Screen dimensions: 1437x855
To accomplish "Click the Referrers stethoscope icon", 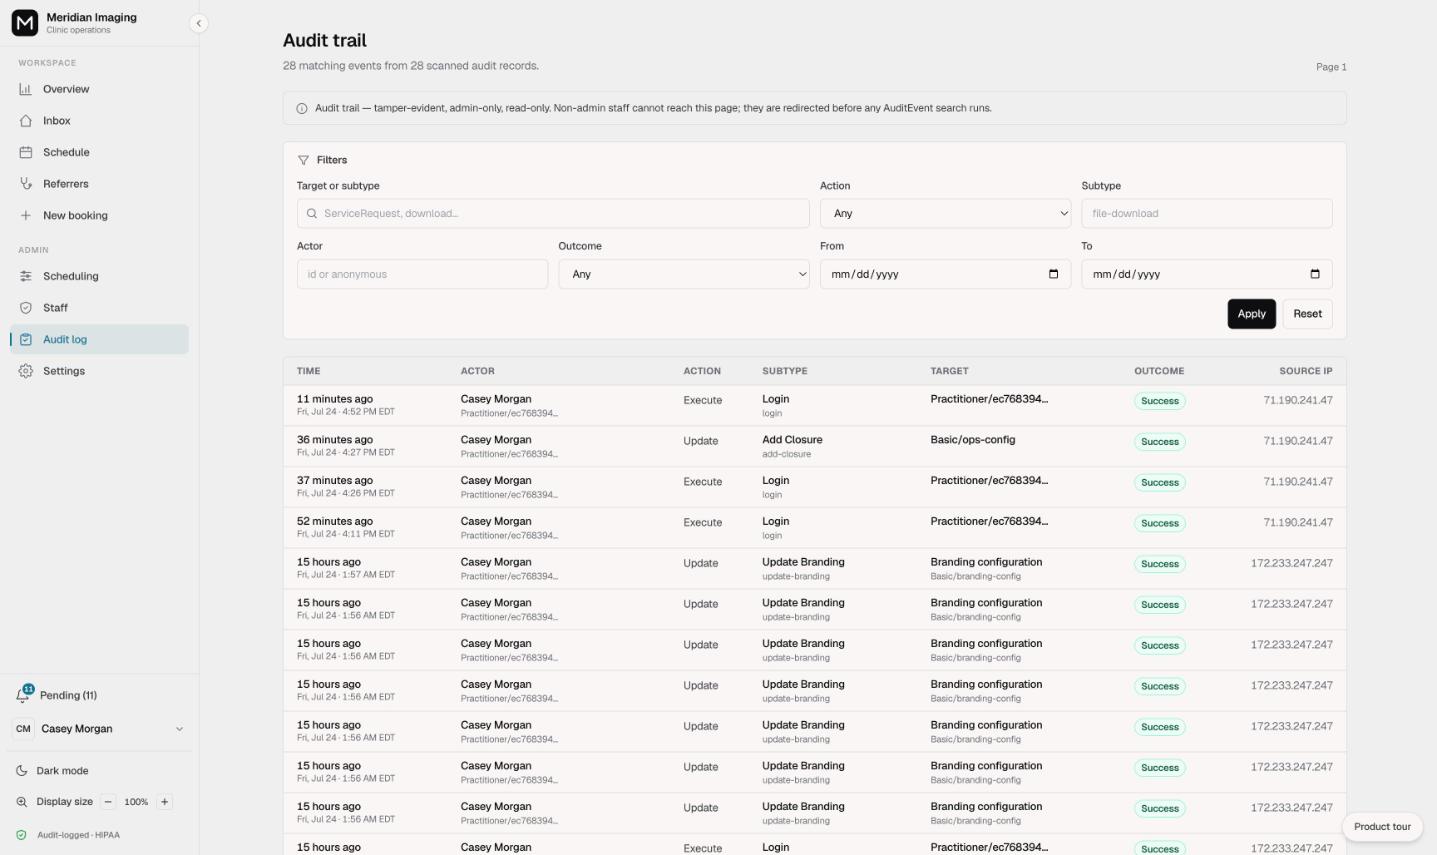I will click(26, 184).
